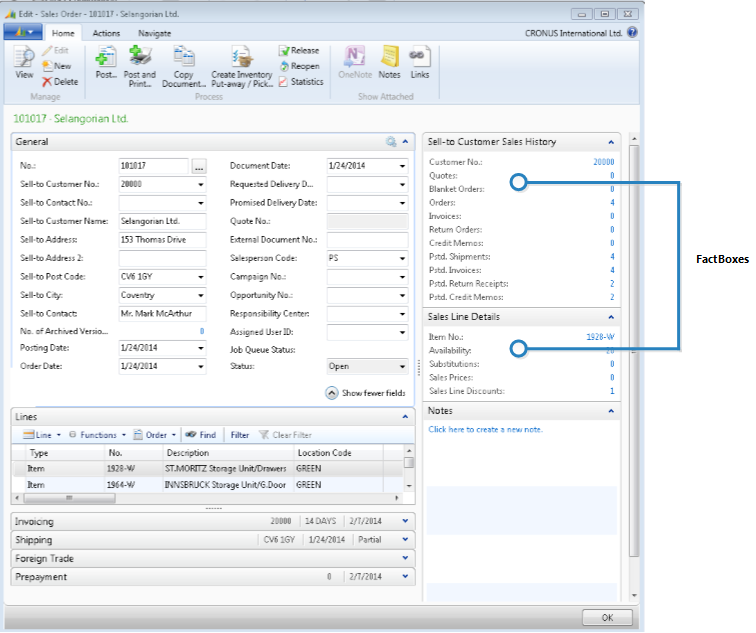
Task: Open the Navigate ribbon tab
Action: 154,33
